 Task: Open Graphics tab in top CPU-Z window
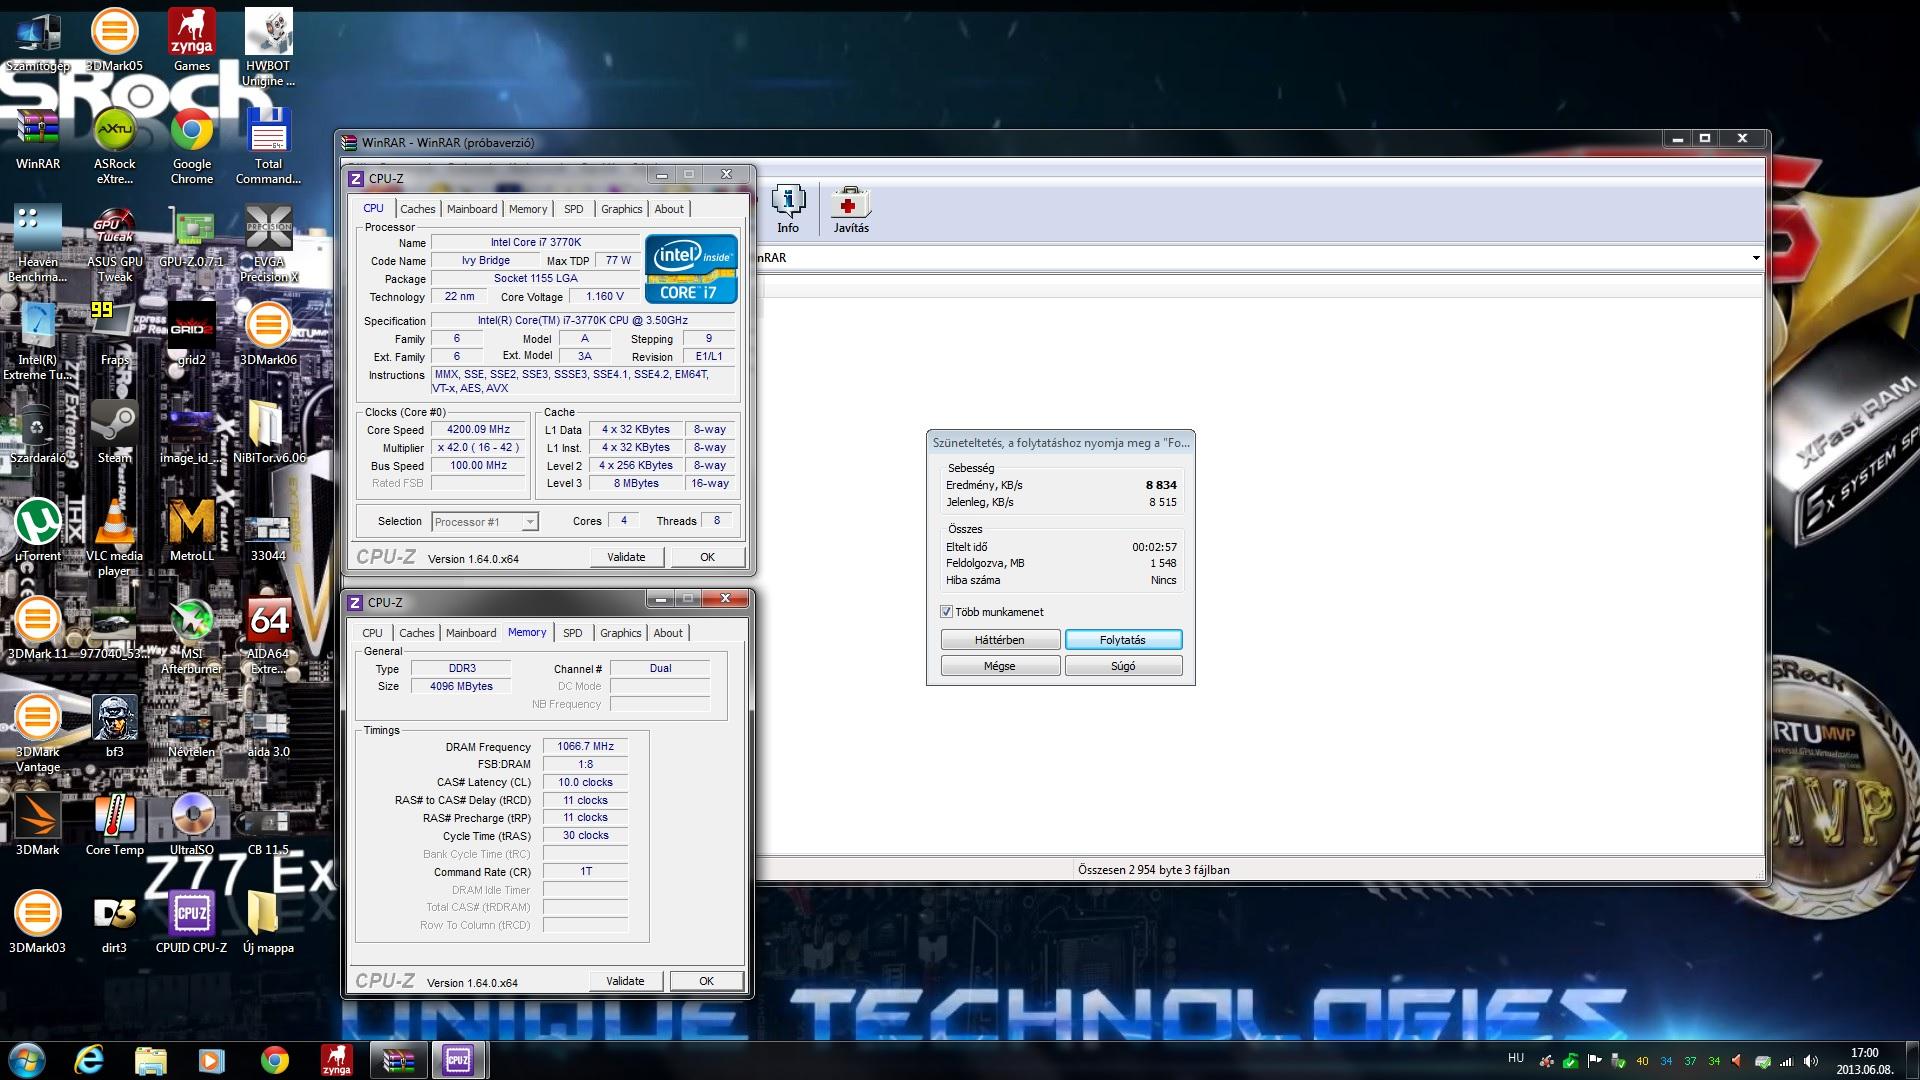coord(622,209)
